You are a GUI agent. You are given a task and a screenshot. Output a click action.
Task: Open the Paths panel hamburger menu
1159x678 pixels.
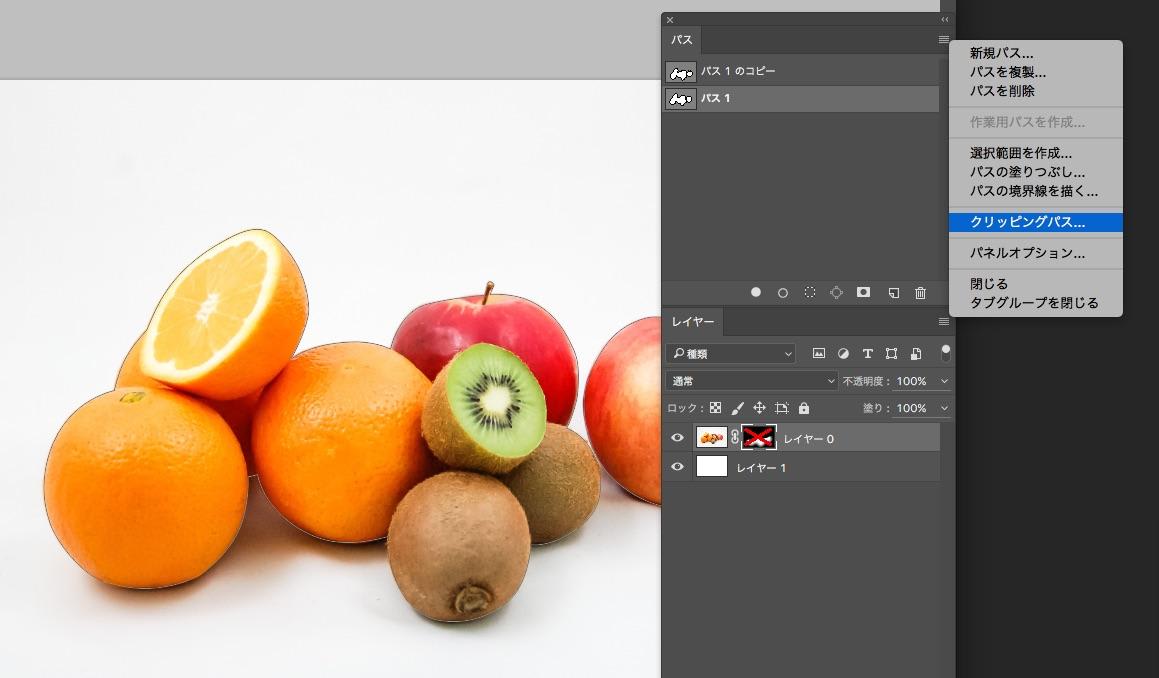pos(943,40)
